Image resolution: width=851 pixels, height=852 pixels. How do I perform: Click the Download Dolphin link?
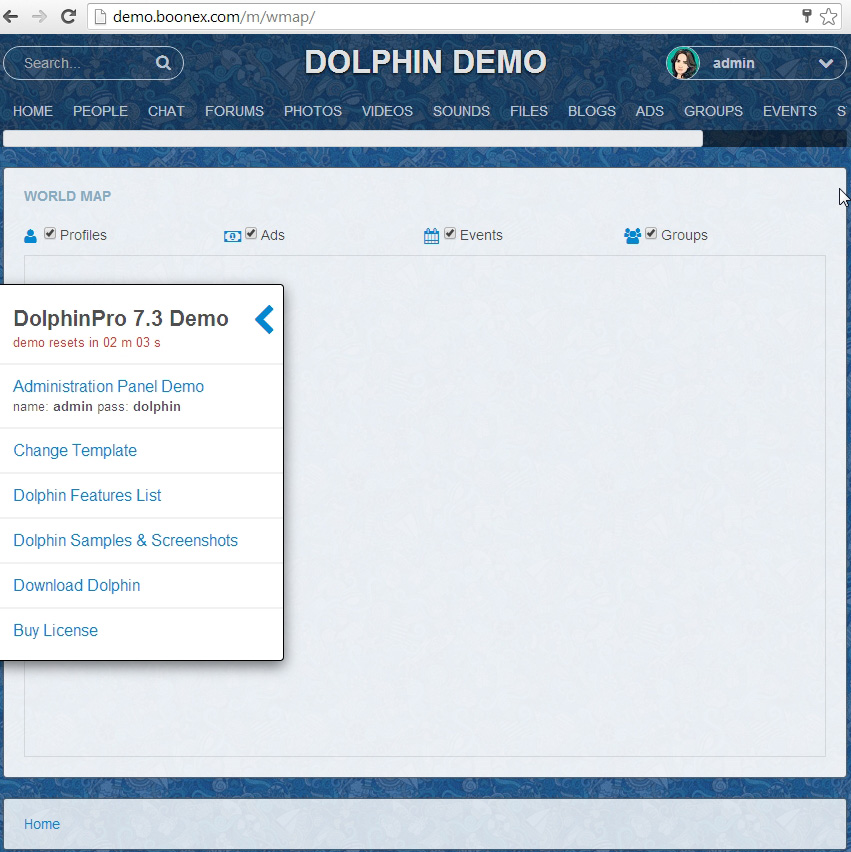(x=76, y=585)
